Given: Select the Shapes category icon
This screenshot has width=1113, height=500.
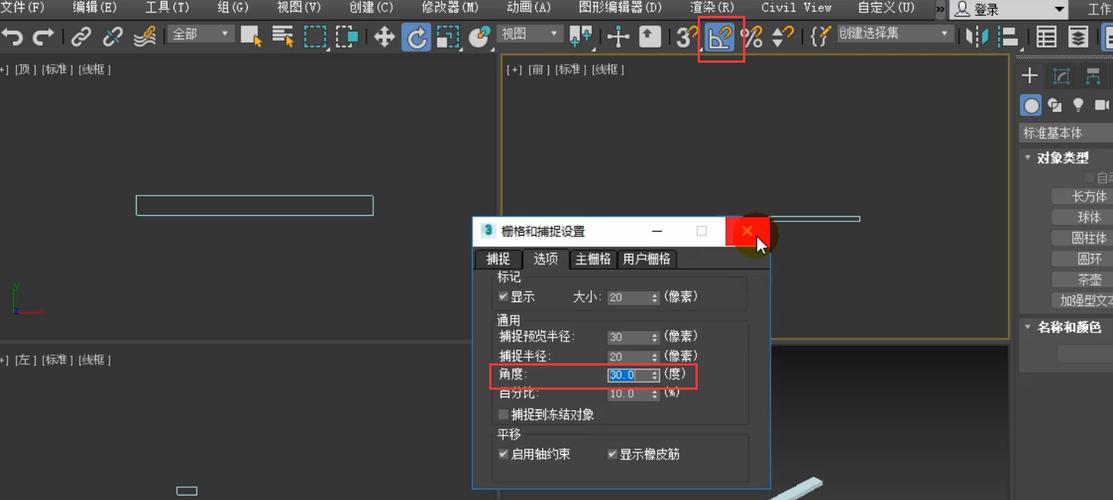Looking at the screenshot, I should tap(1055, 105).
